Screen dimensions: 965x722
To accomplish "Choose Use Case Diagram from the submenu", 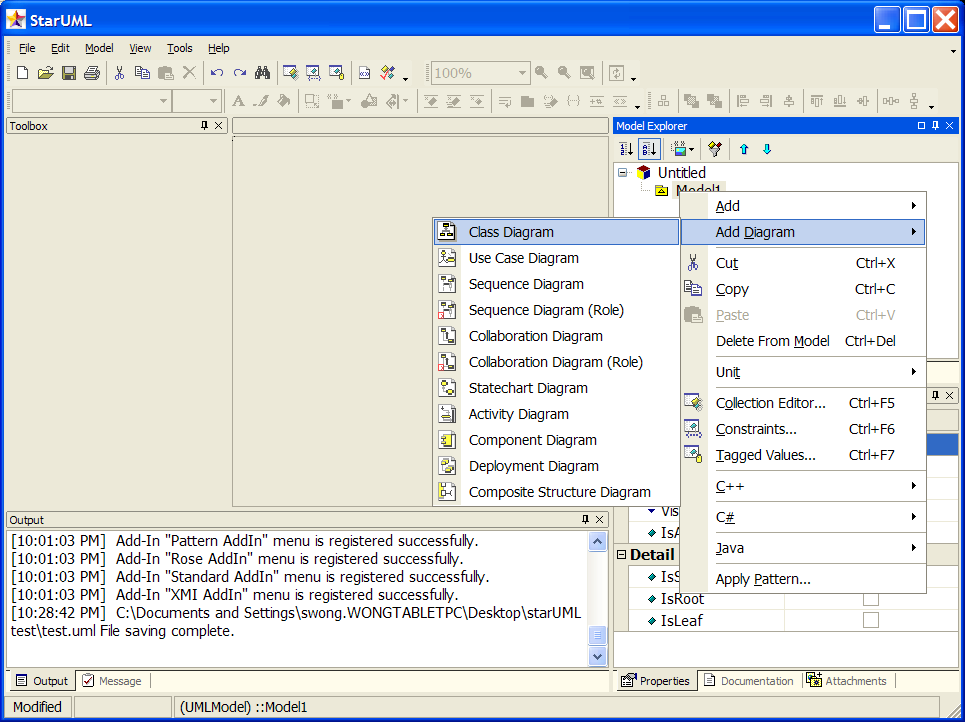I will click(556, 258).
